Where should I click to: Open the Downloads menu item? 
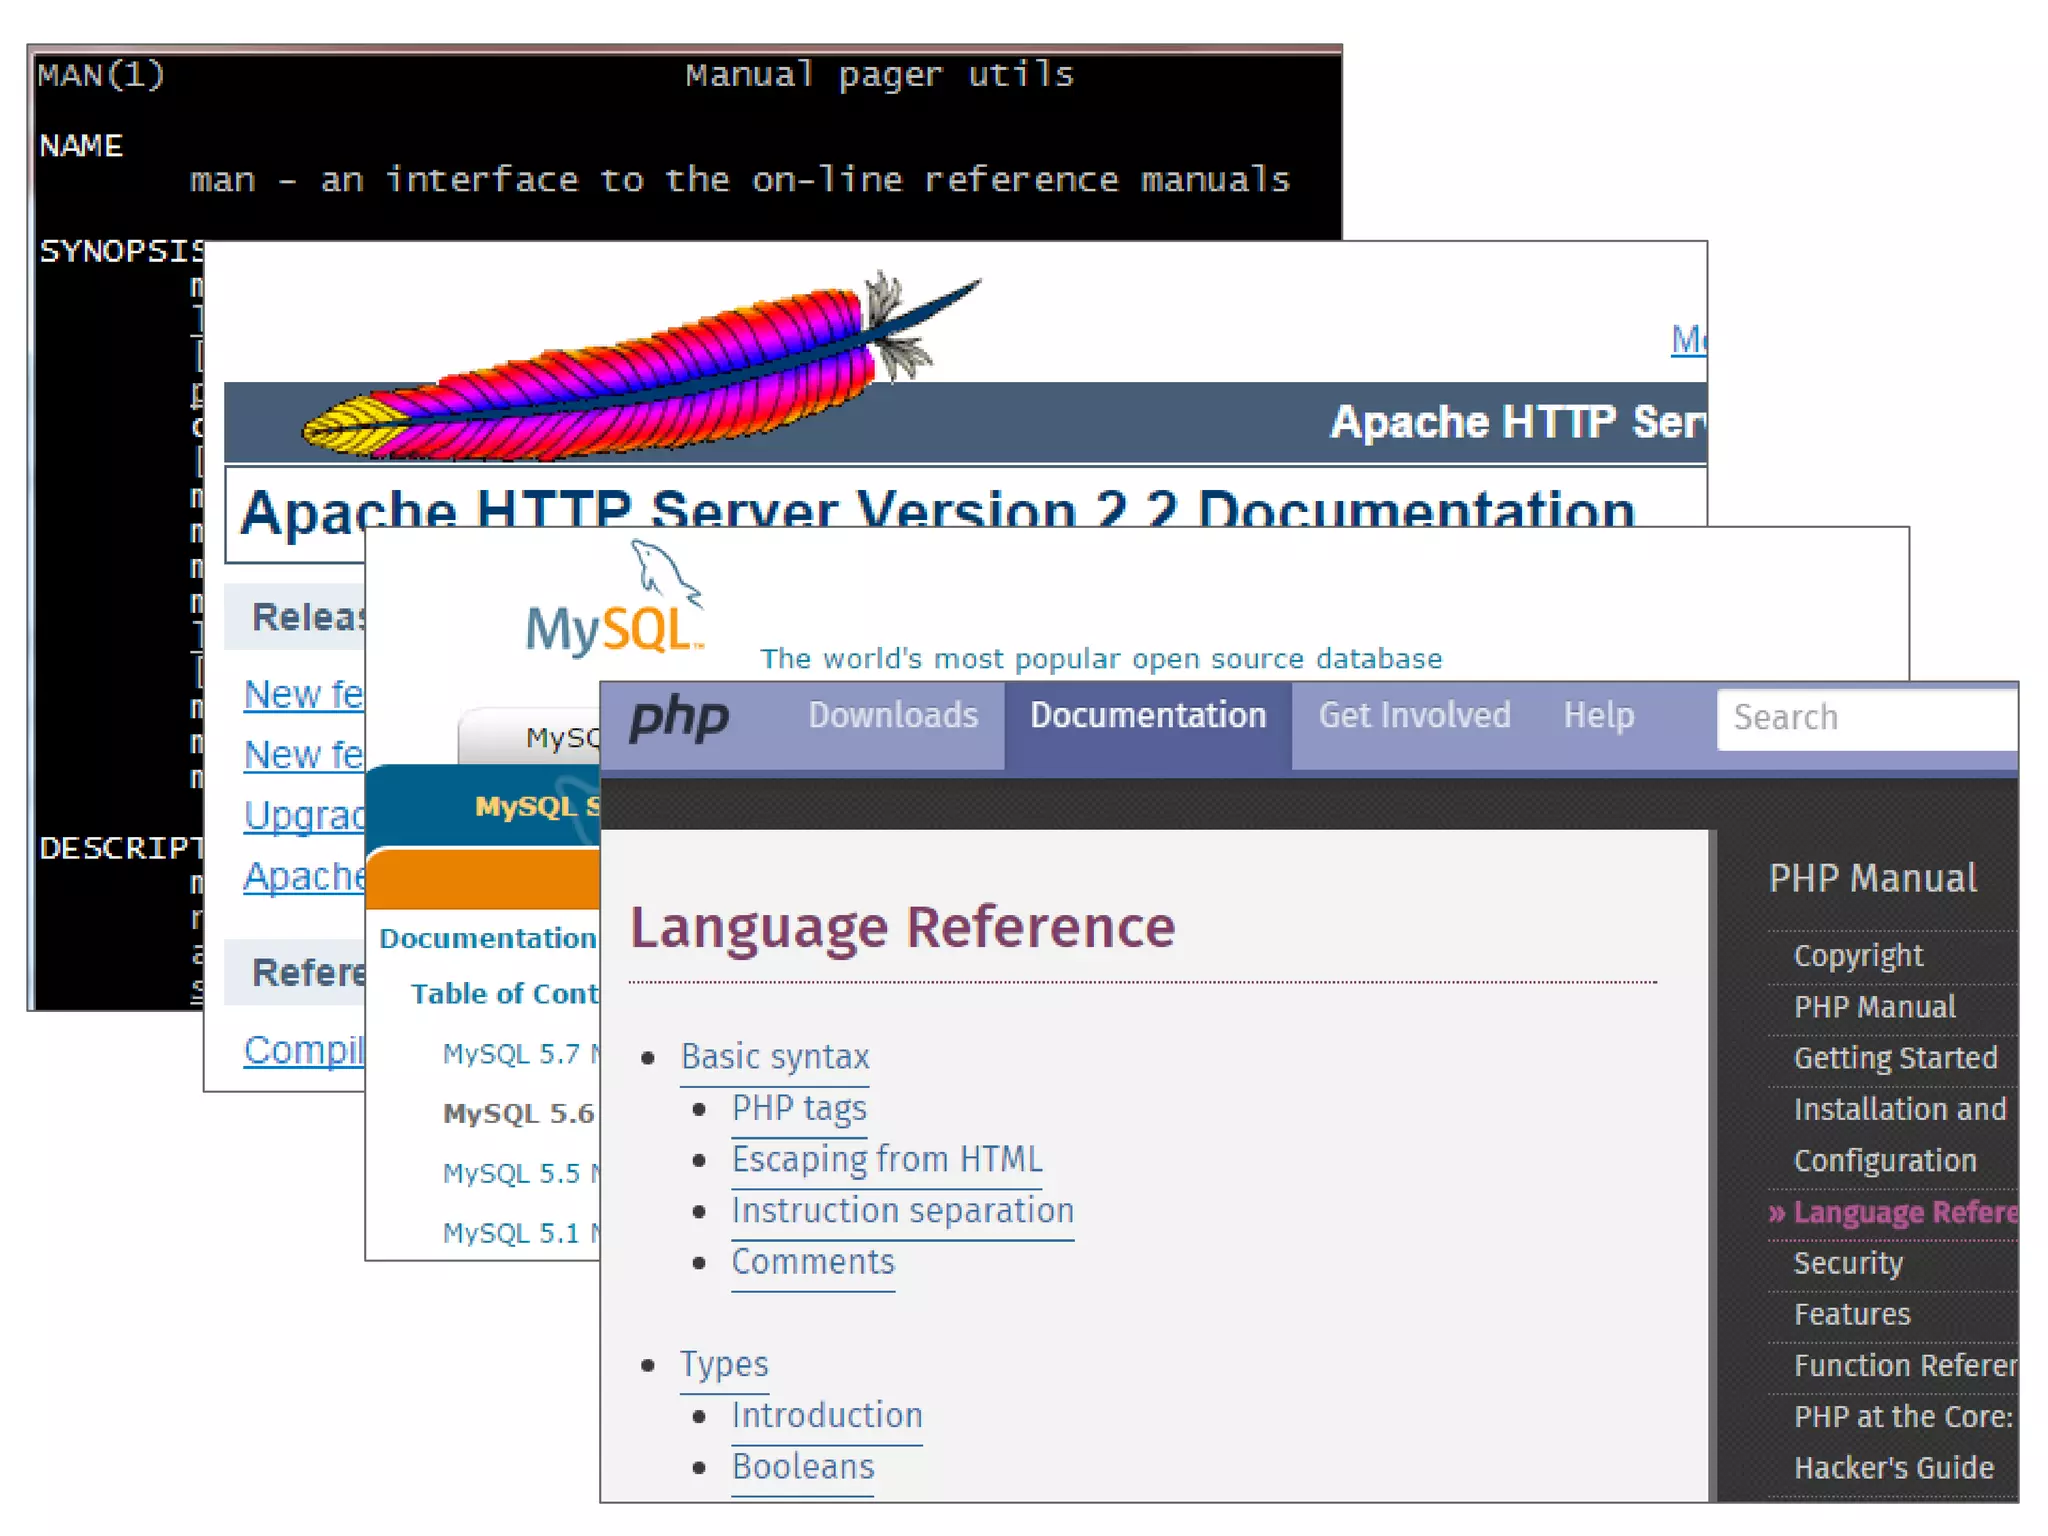[x=893, y=716]
